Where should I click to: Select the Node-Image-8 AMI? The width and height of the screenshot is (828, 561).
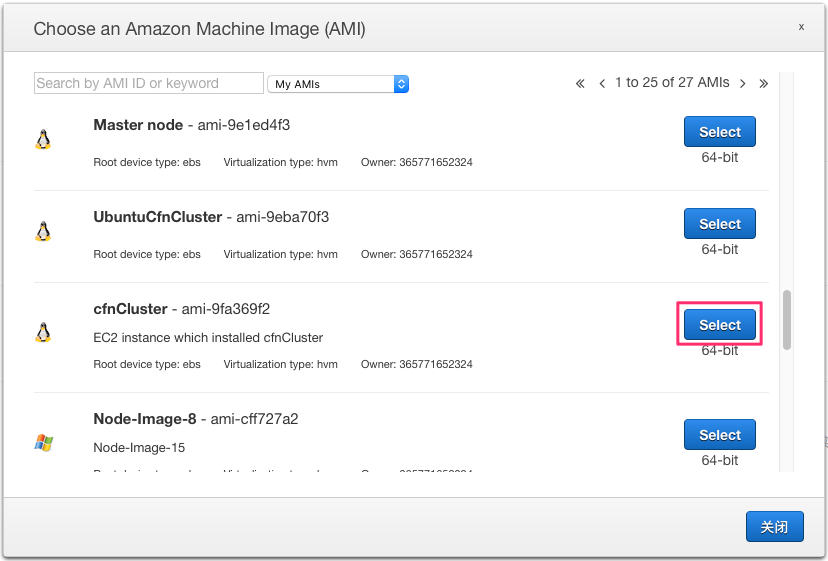(x=720, y=434)
